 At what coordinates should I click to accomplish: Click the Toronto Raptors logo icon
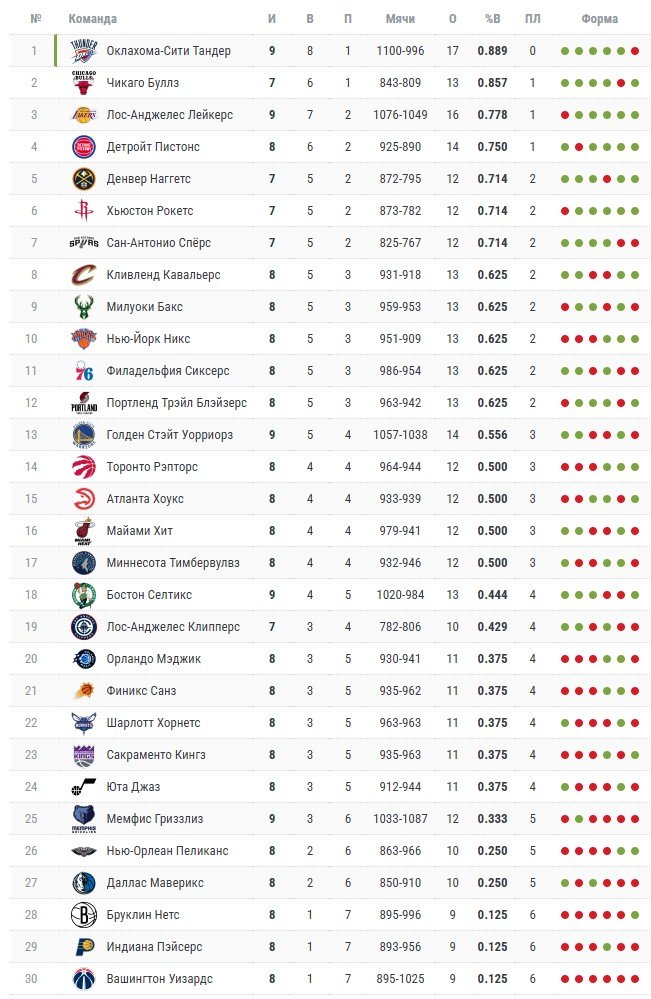pos(84,467)
